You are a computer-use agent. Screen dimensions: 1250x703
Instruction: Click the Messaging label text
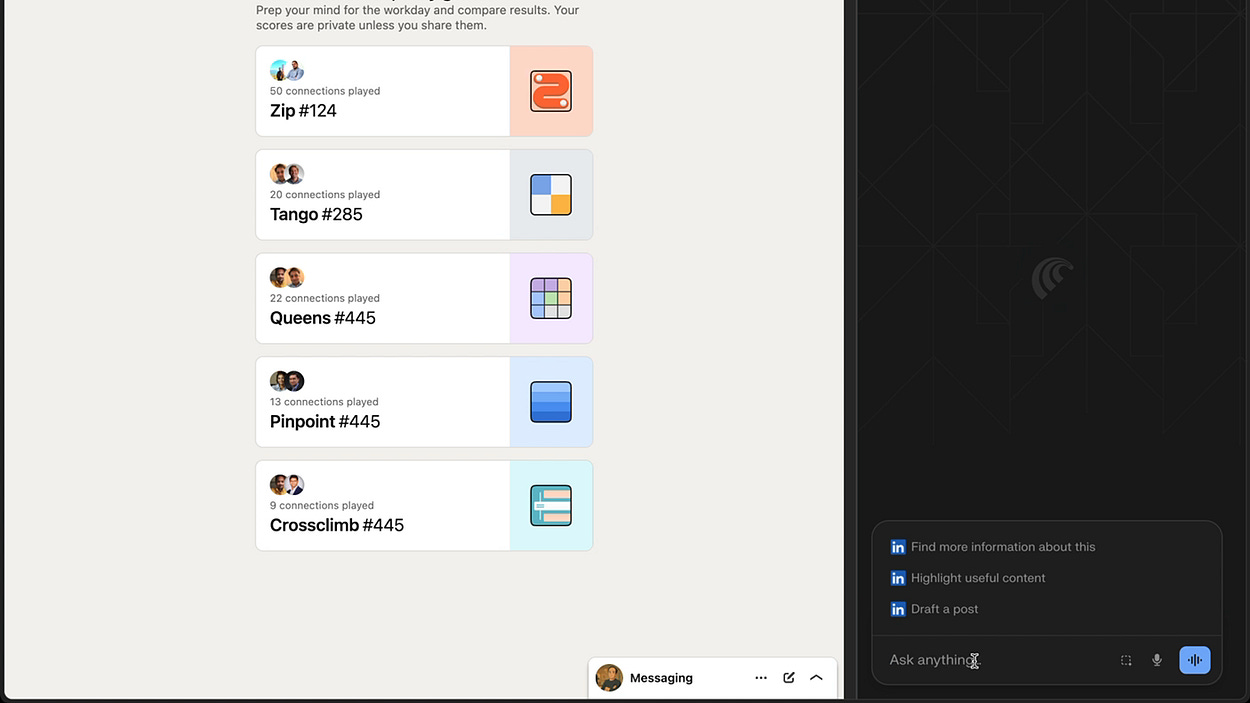click(x=661, y=678)
